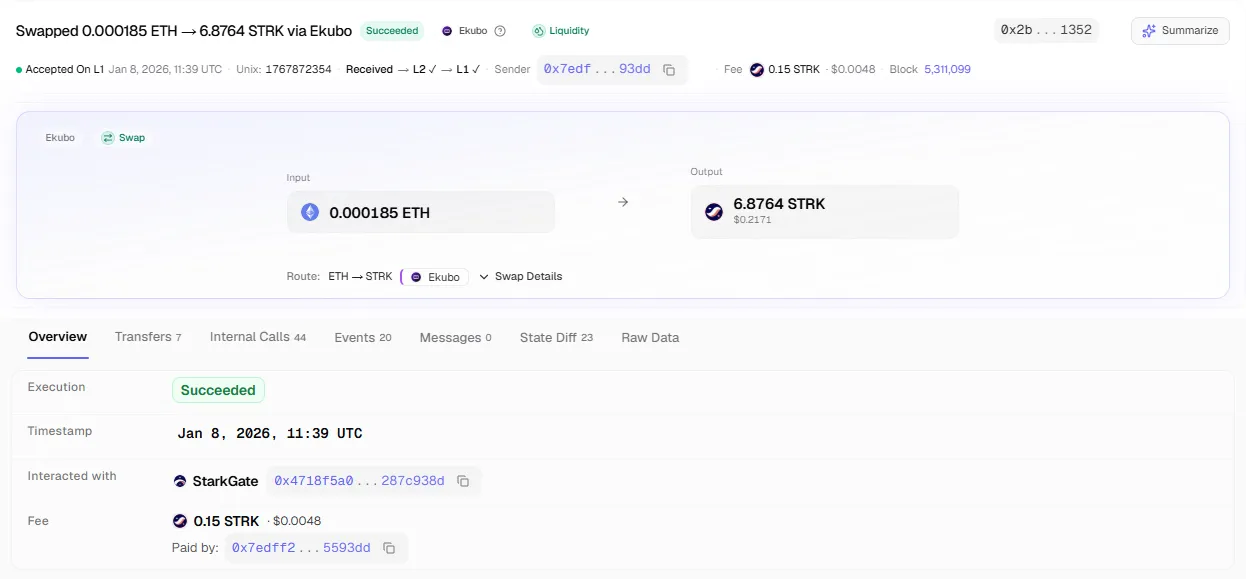Viewport: 1246px width, 579px height.
Task: Click the STRK icon in header fee
Action: (x=757, y=70)
